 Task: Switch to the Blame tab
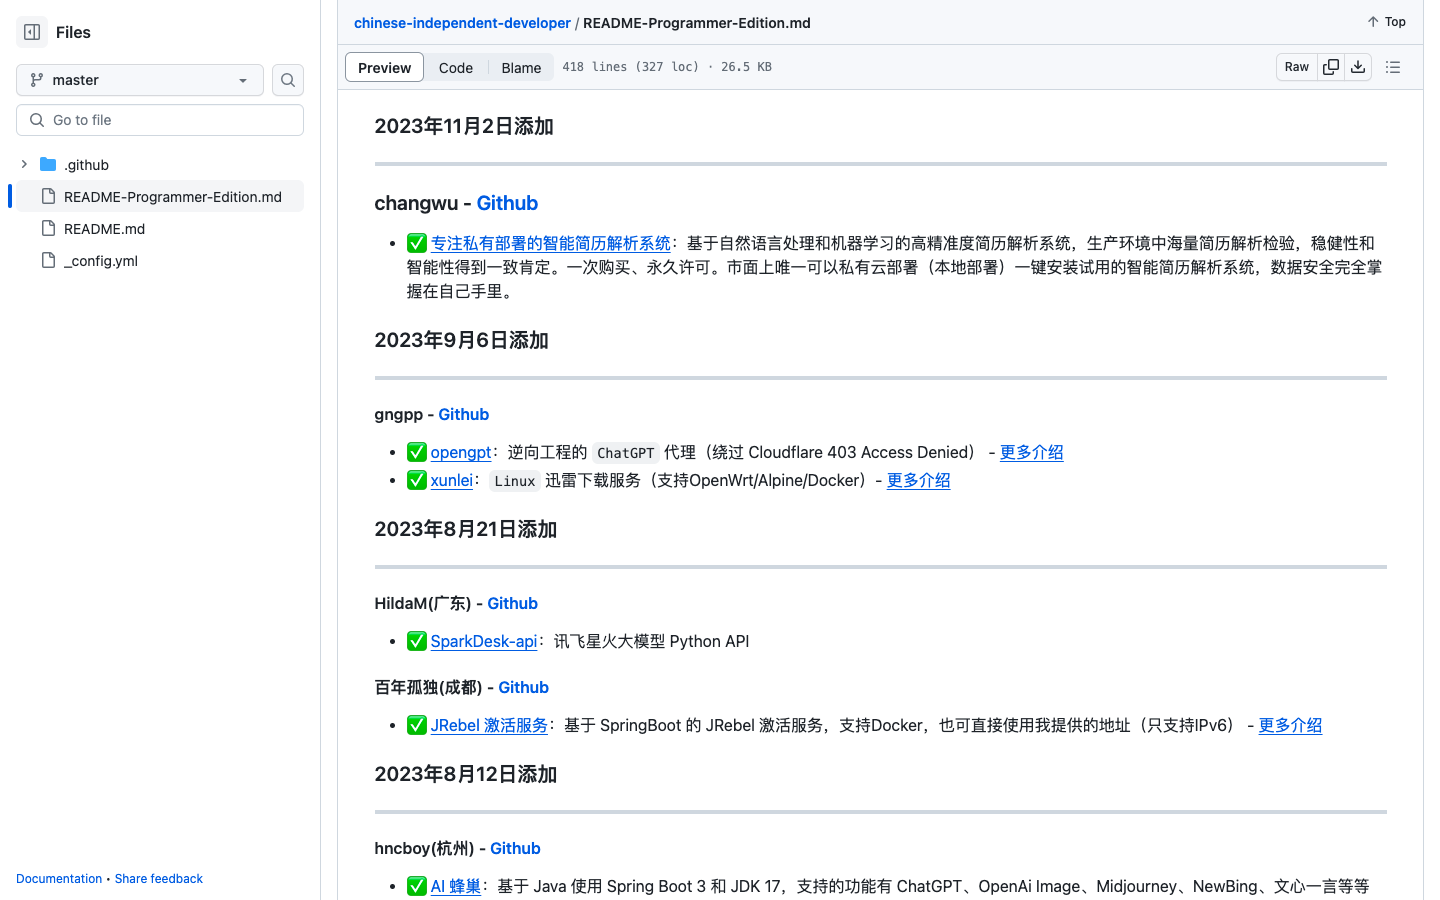(x=521, y=67)
